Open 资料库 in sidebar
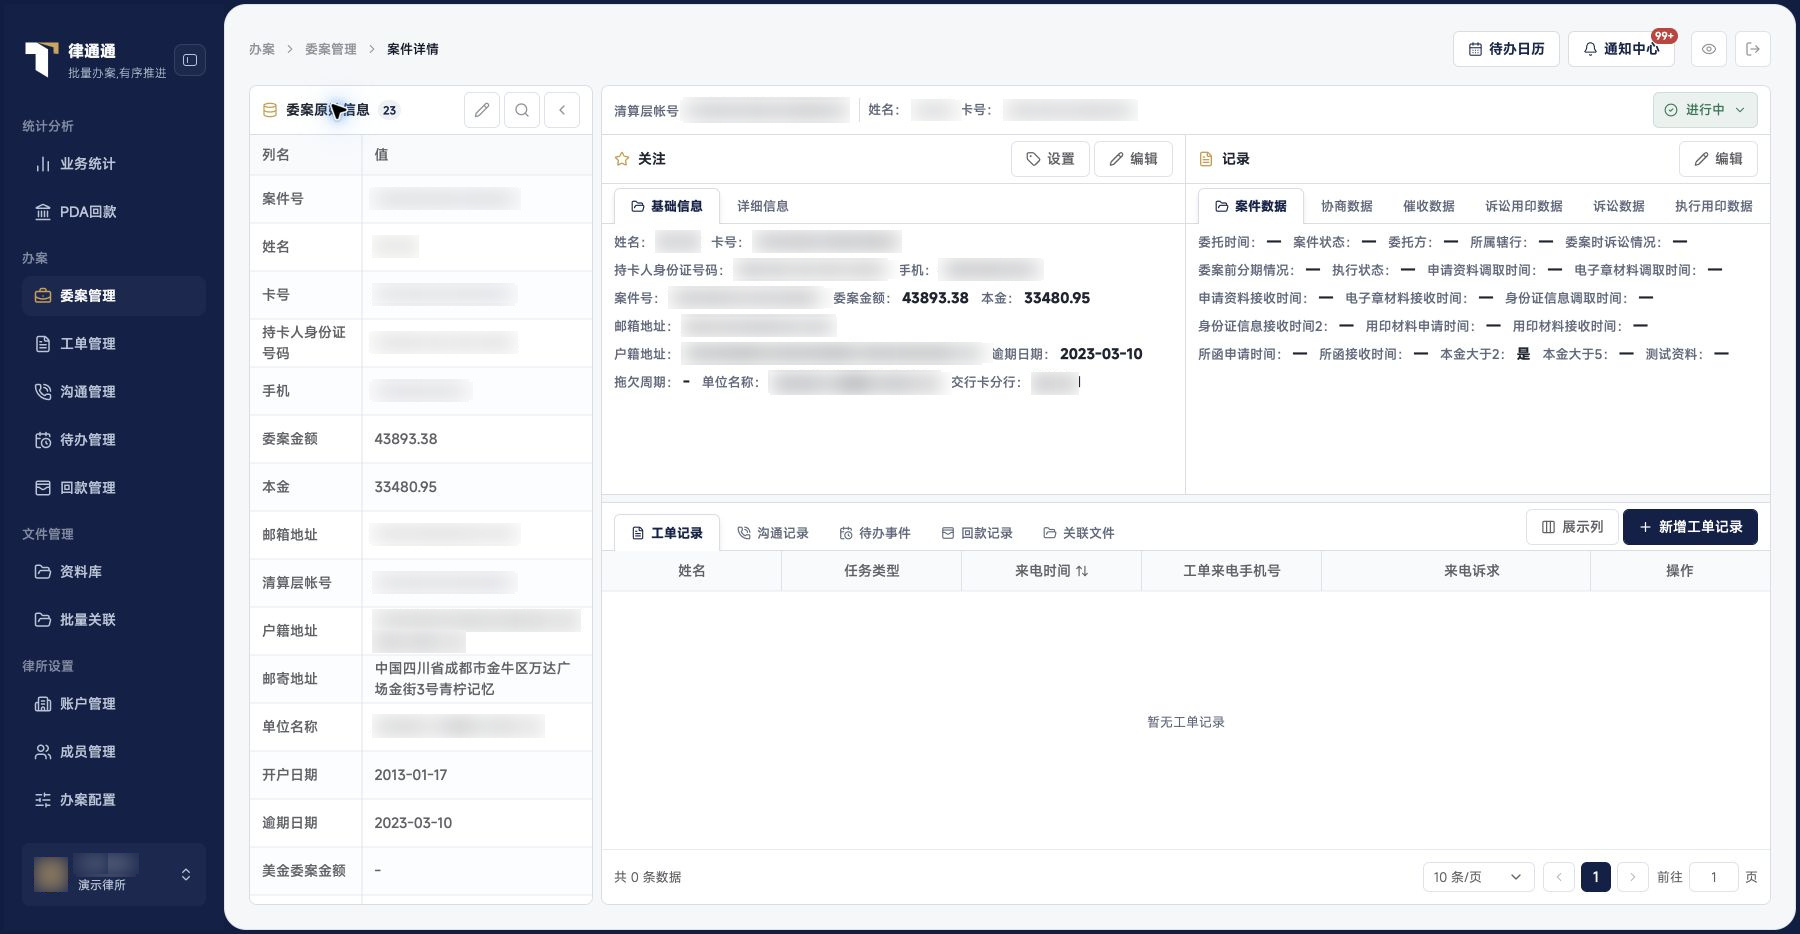Viewport: 1800px width, 934px height. point(113,572)
